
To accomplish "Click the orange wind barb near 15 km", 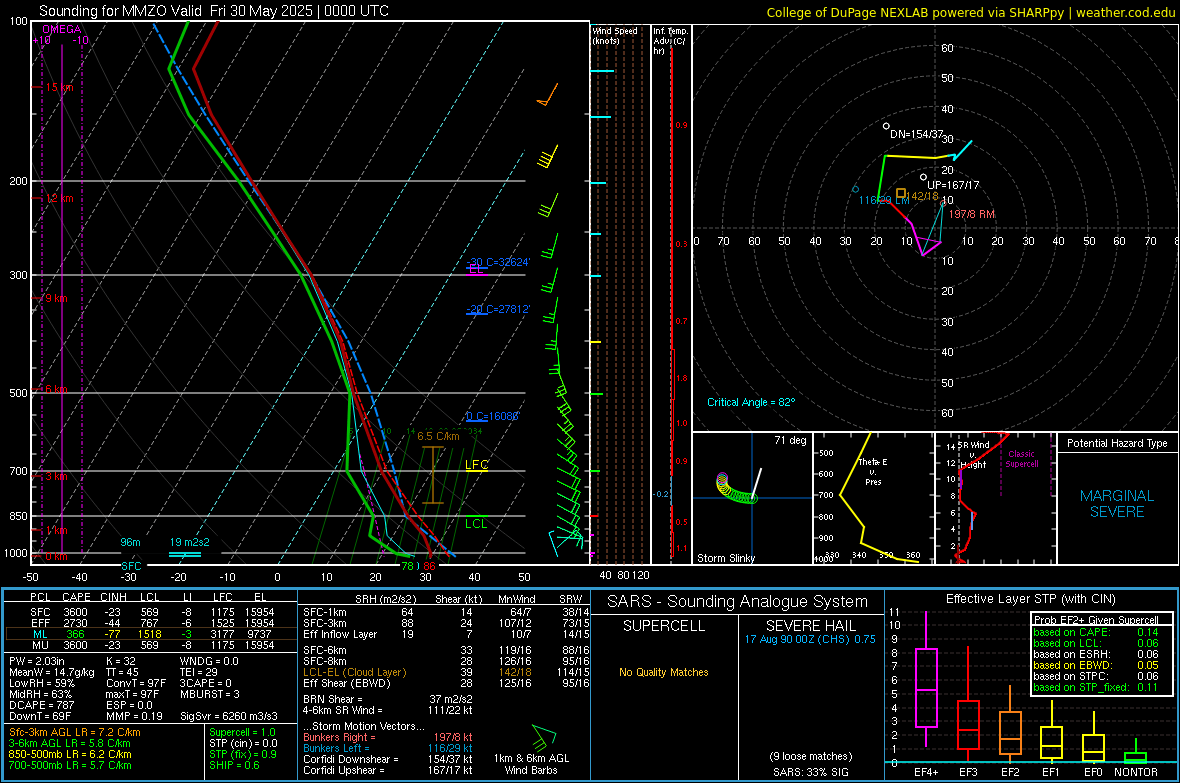I will (547, 96).
